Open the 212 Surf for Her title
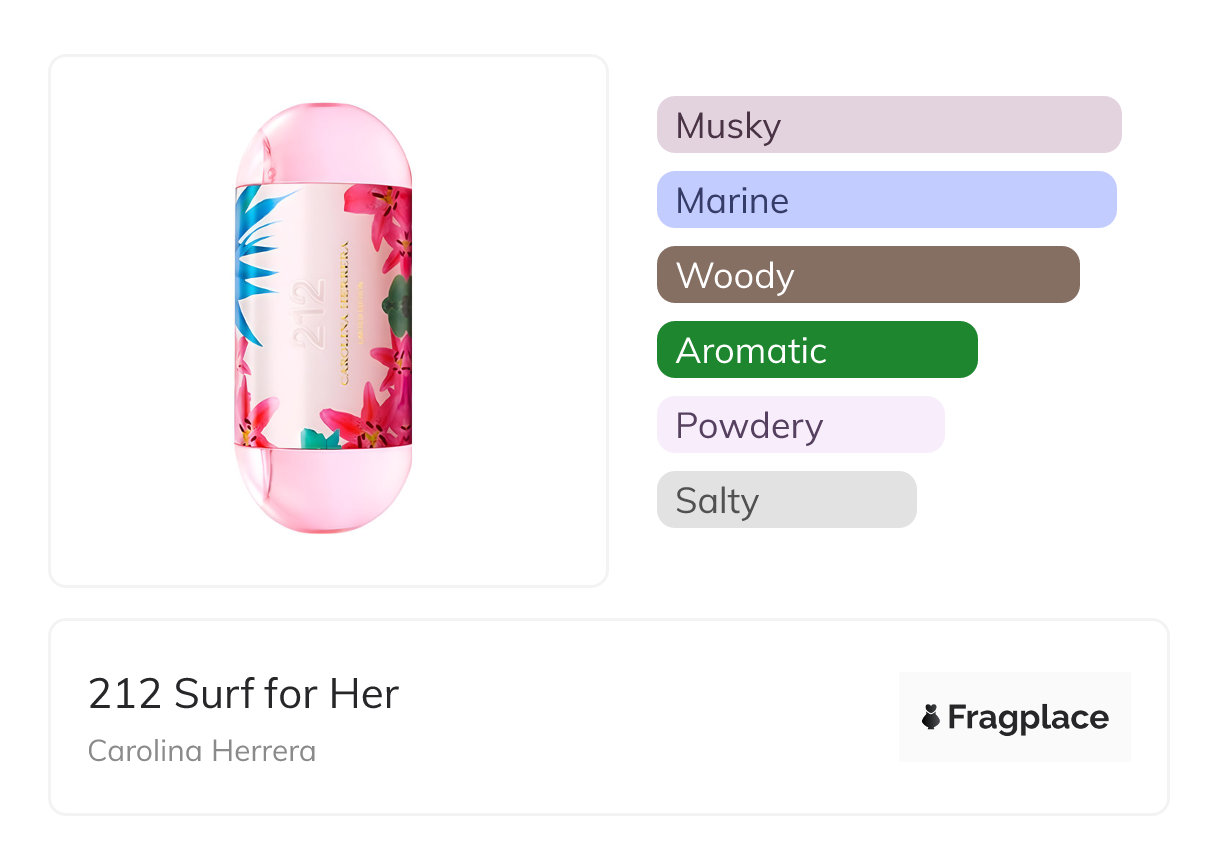 point(243,694)
